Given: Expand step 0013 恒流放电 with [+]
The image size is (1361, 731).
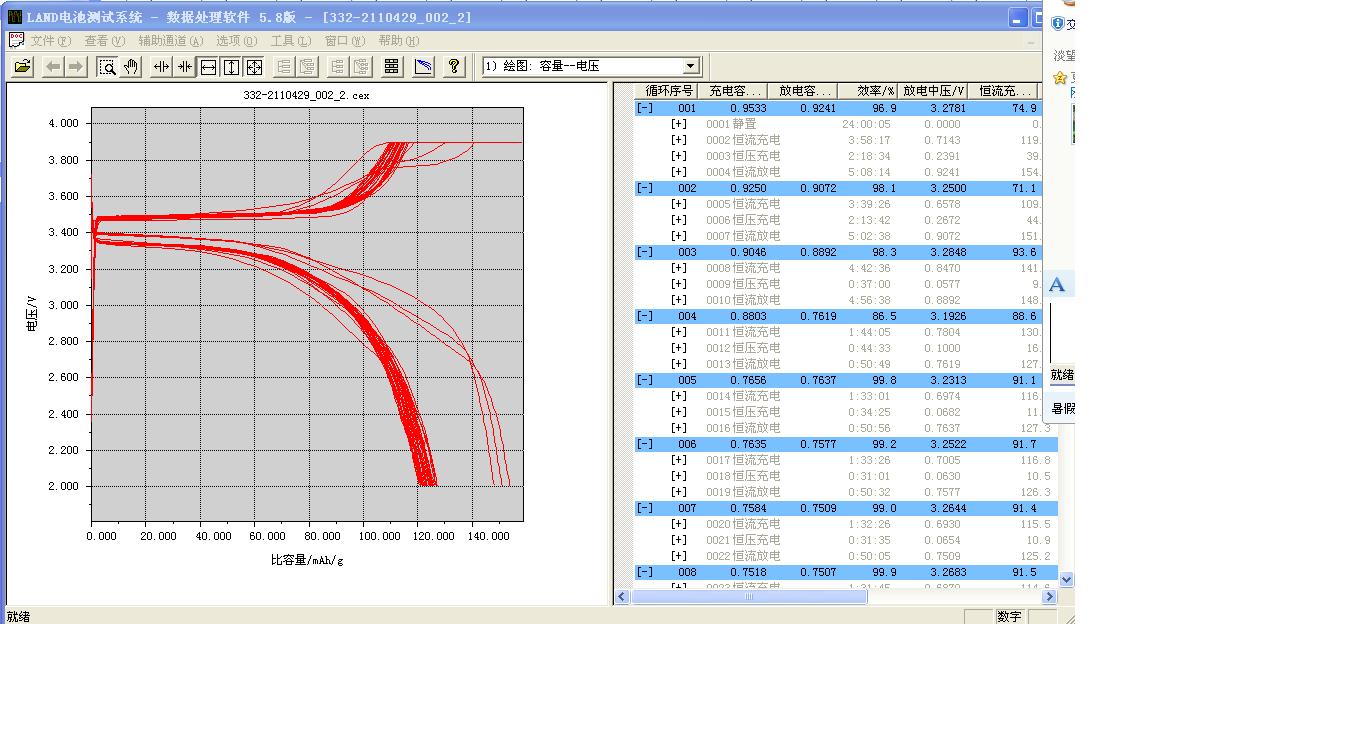Looking at the screenshot, I should 679,364.
